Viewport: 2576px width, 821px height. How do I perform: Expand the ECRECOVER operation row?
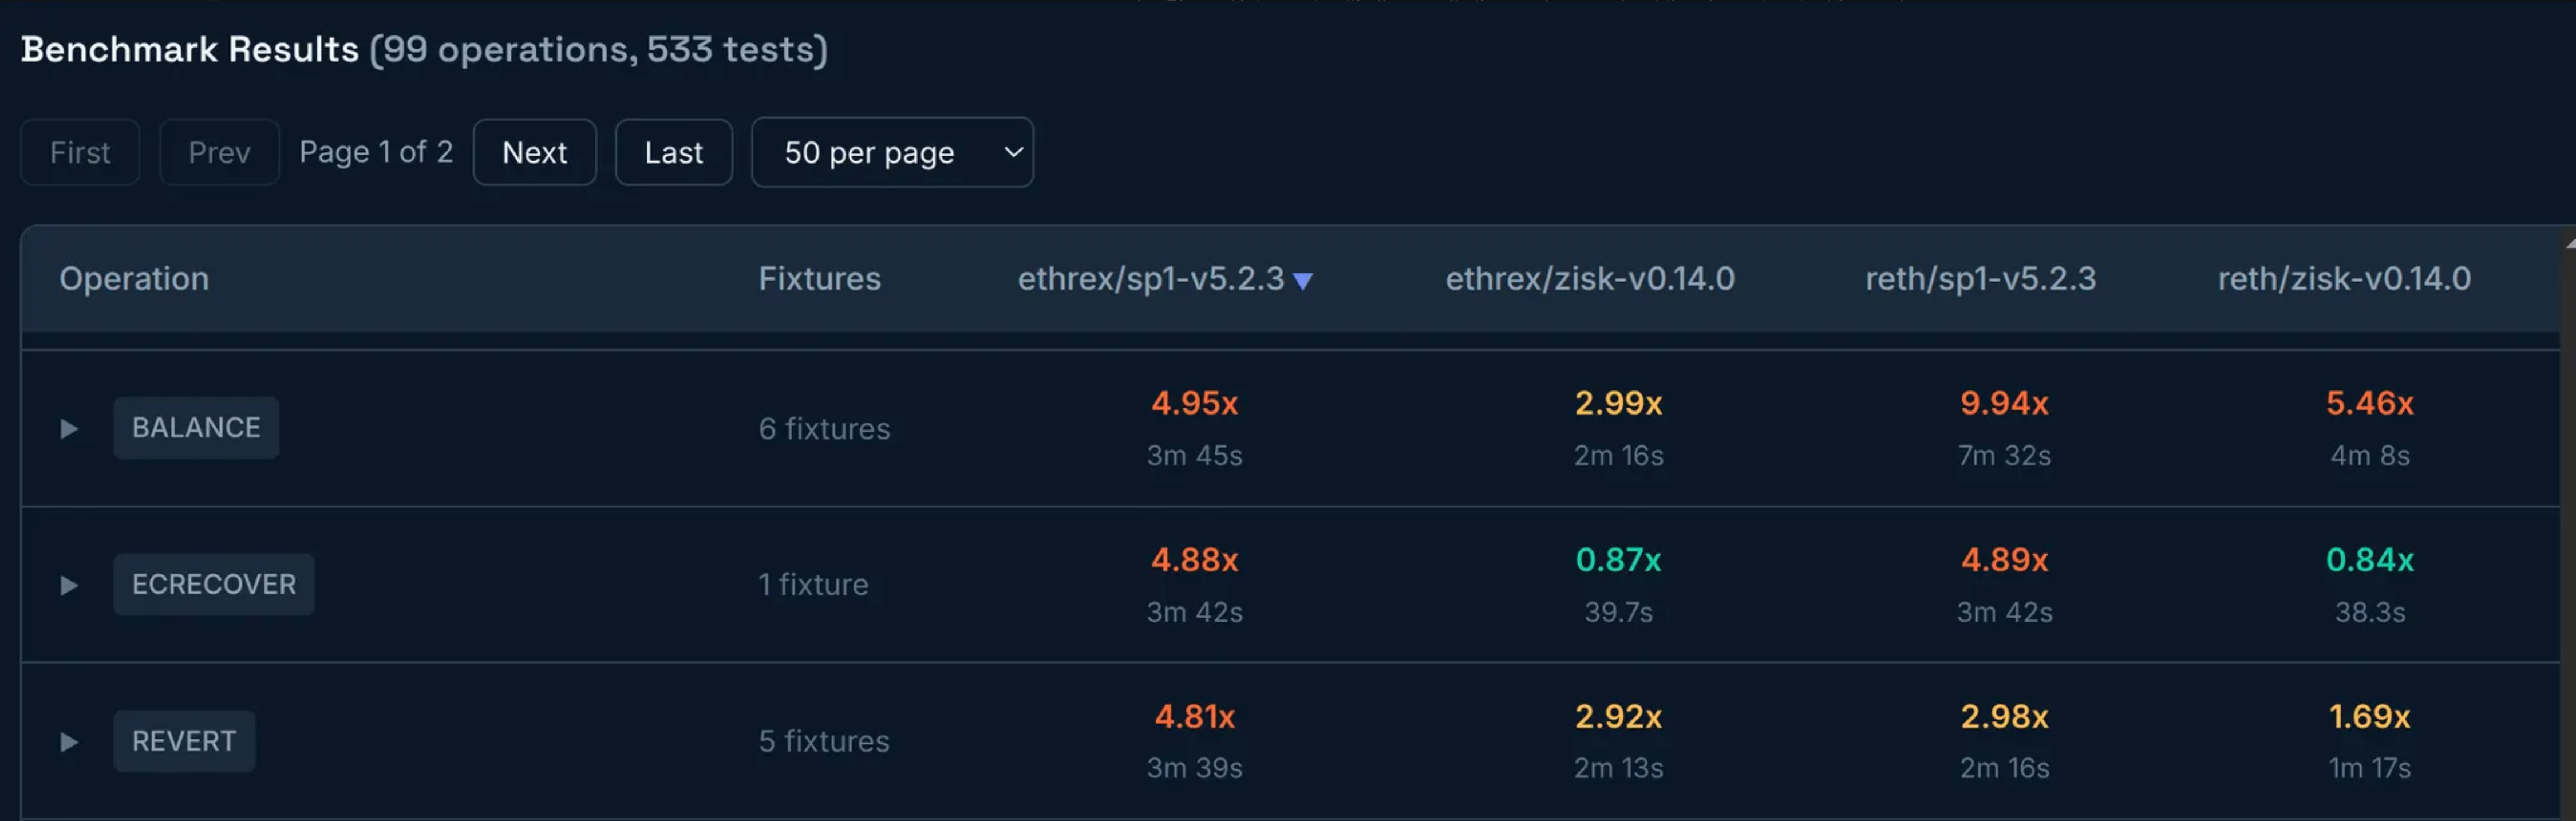click(68, 585)
